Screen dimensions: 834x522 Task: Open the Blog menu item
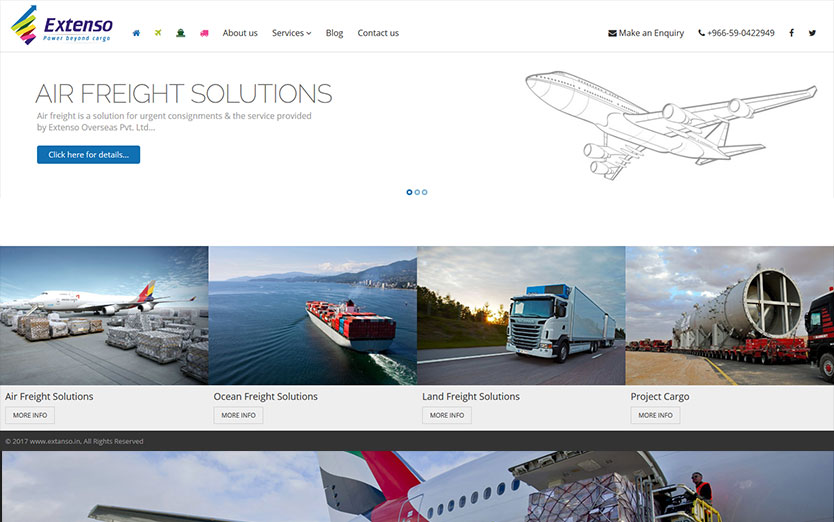334,33
